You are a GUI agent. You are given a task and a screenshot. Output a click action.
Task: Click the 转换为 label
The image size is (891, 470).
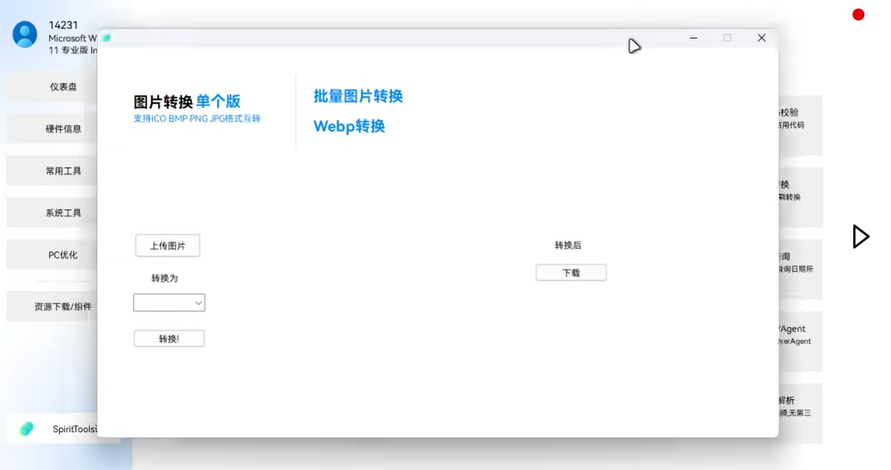165,278
